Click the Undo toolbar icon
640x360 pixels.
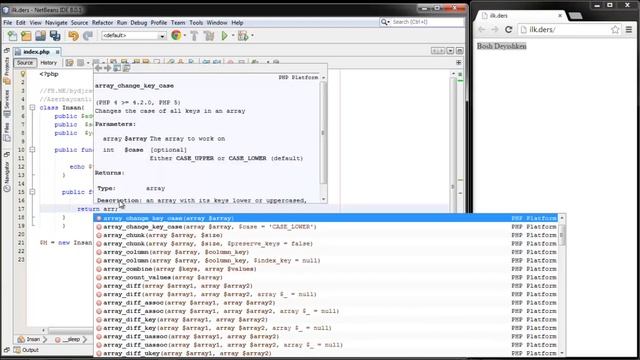[73, 36]
